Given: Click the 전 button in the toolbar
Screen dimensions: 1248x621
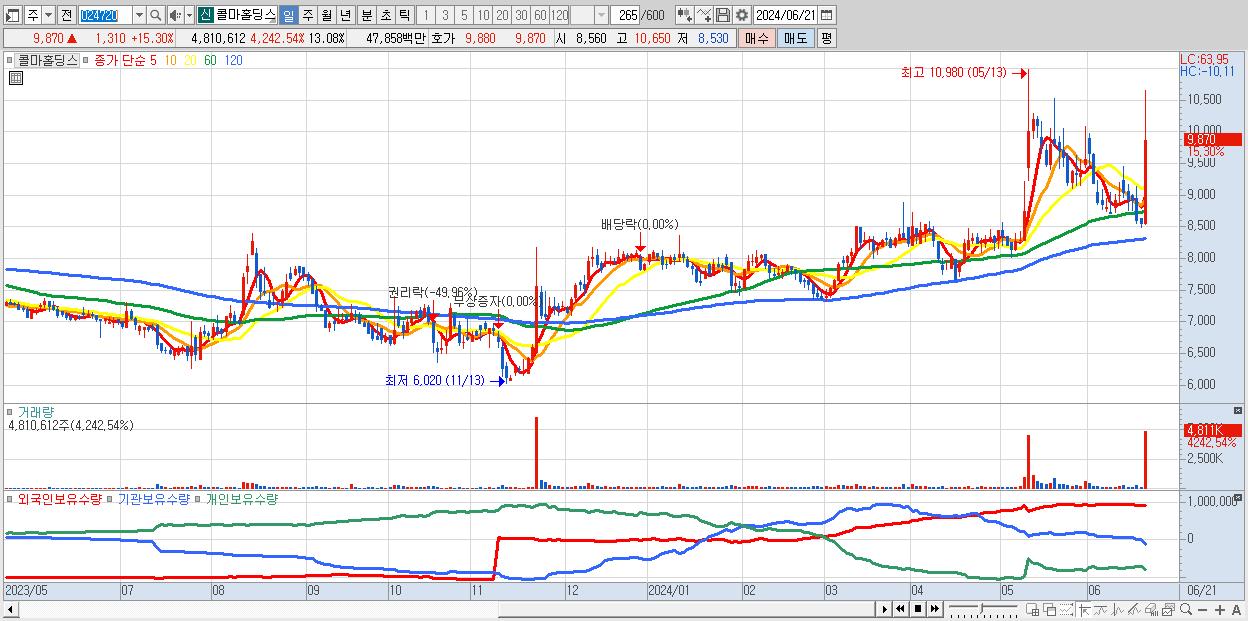Looking at the screenshot, I should [66, 15].
